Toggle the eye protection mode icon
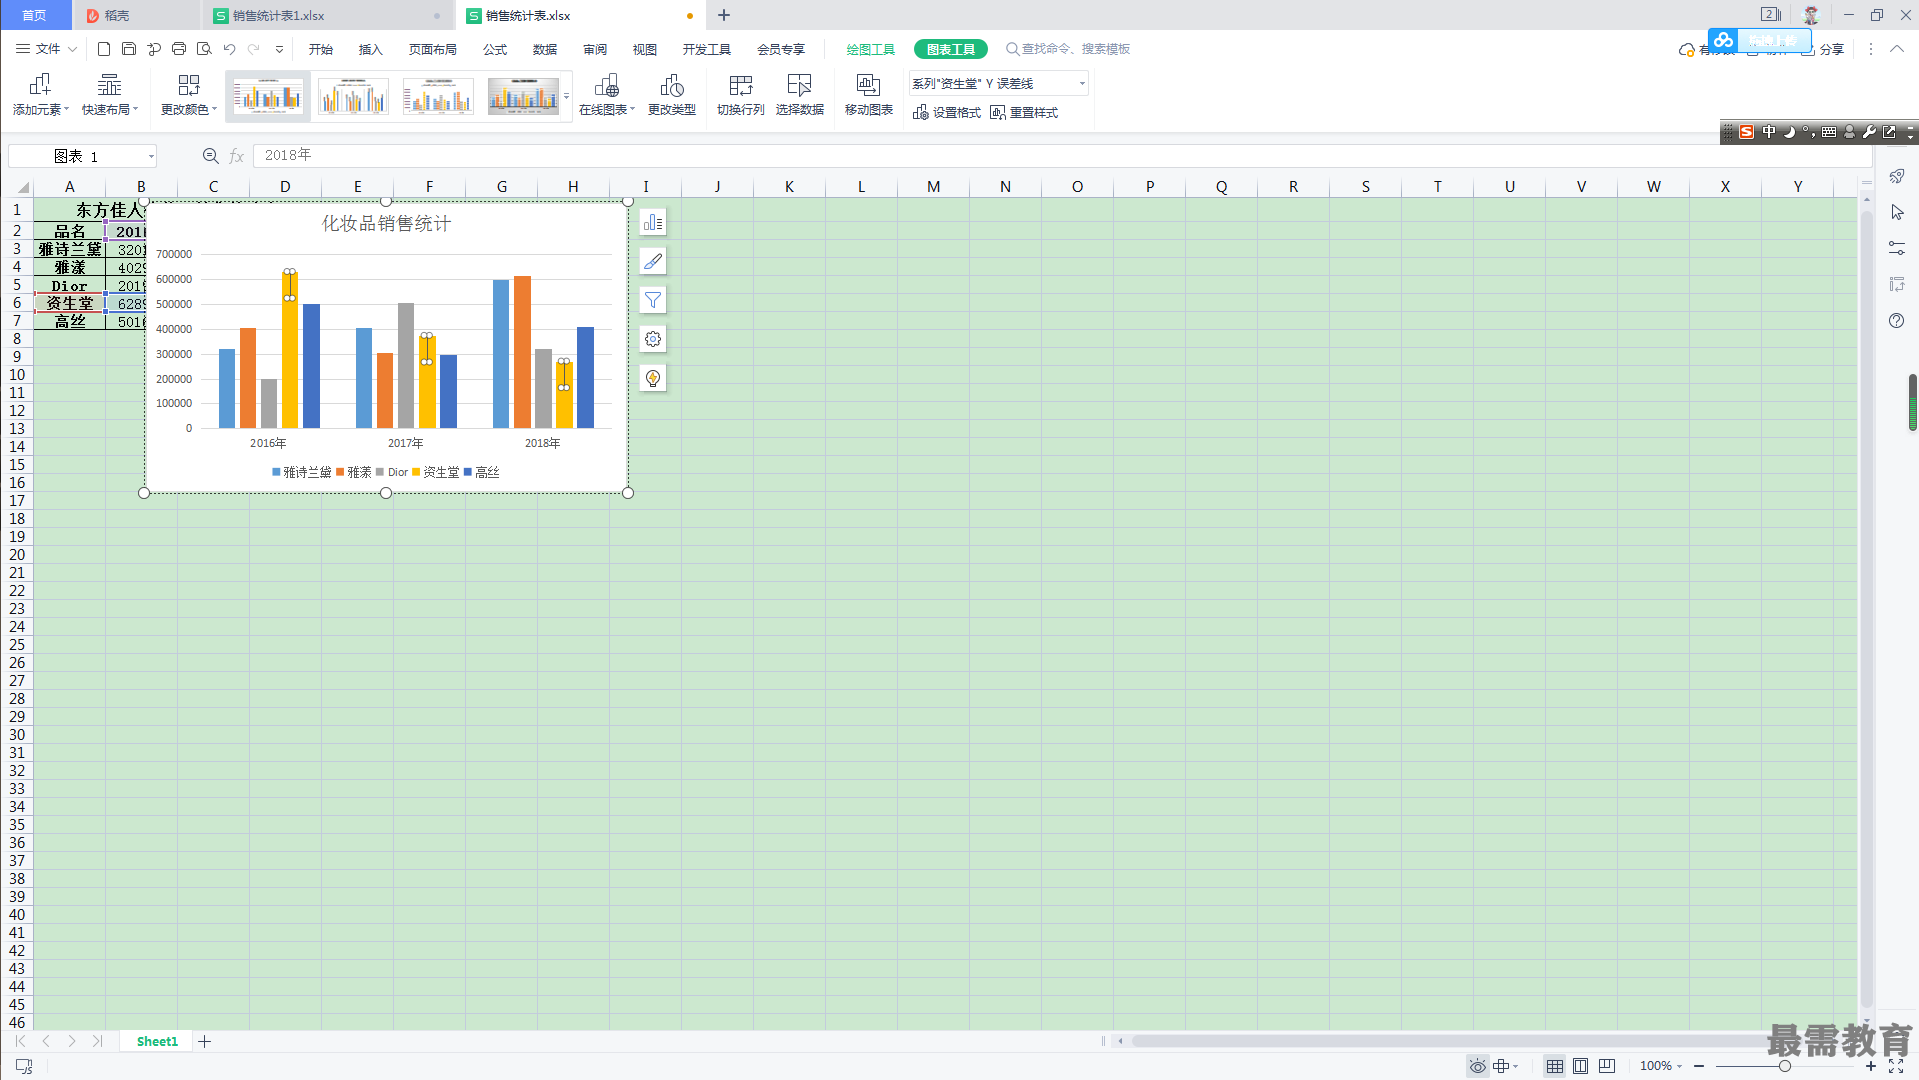The image size is (1919, 1080). (1477, 1066)
